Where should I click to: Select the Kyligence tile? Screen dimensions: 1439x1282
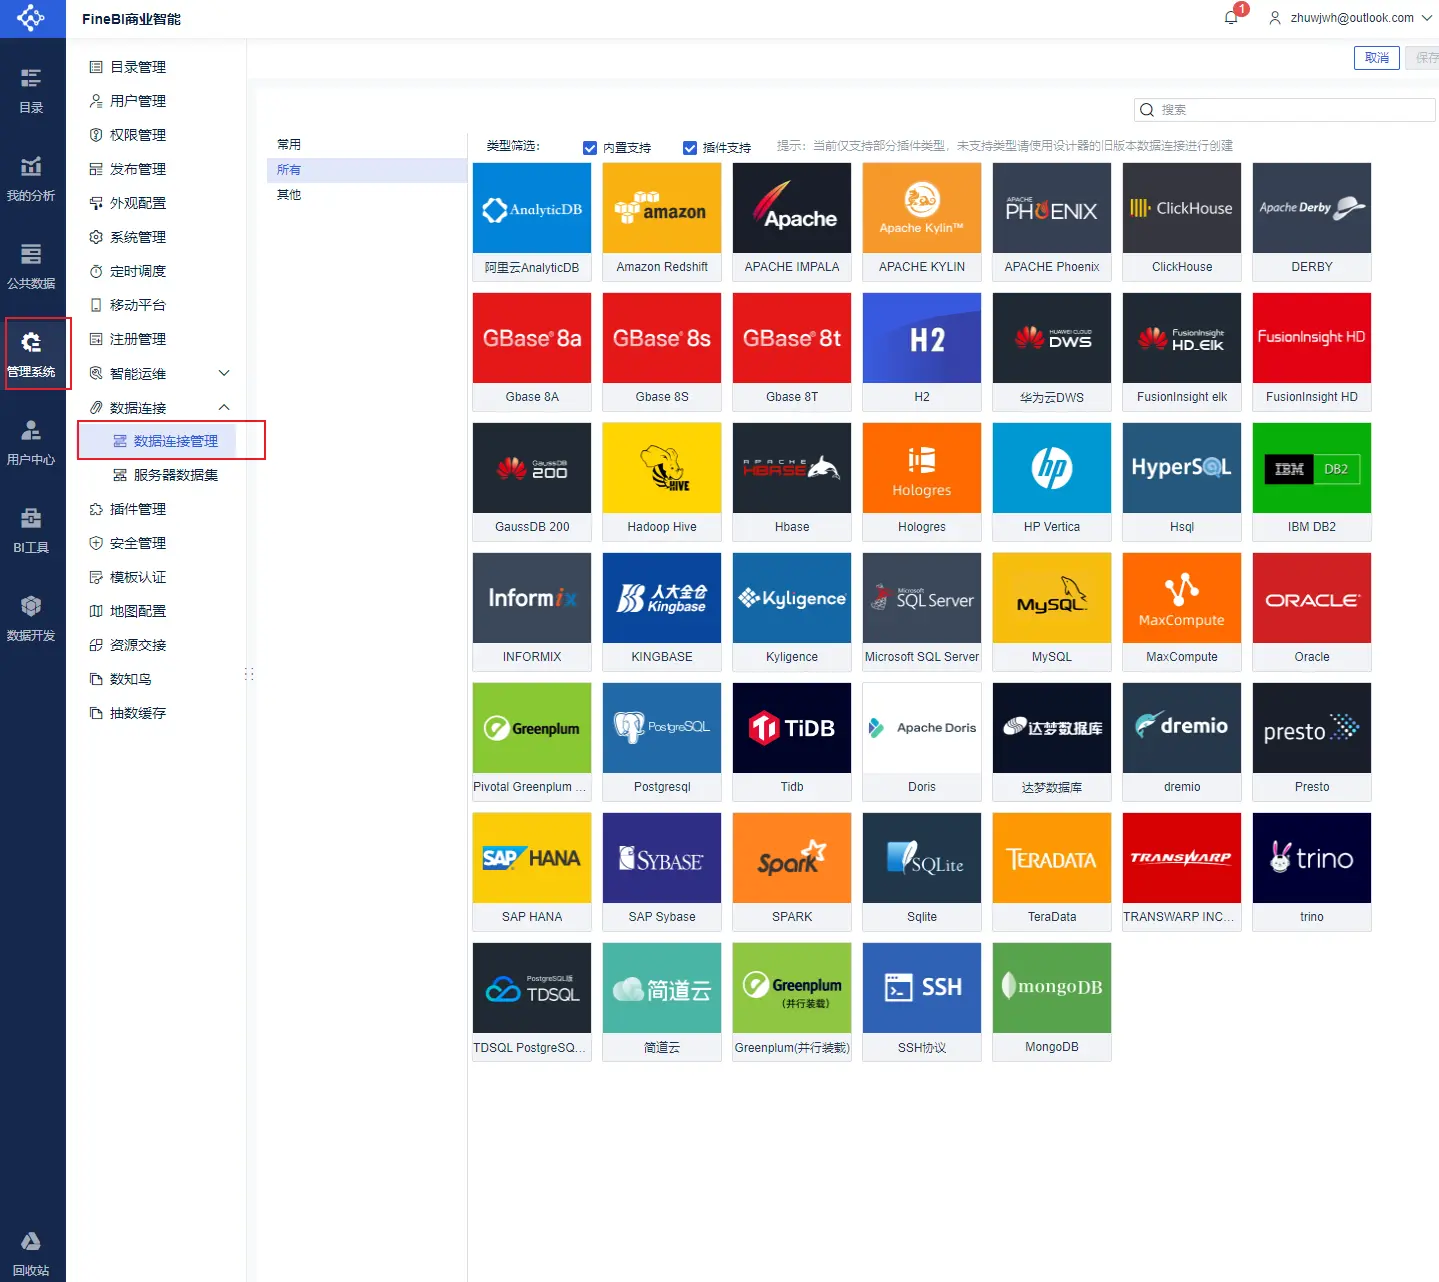(792, 611)
